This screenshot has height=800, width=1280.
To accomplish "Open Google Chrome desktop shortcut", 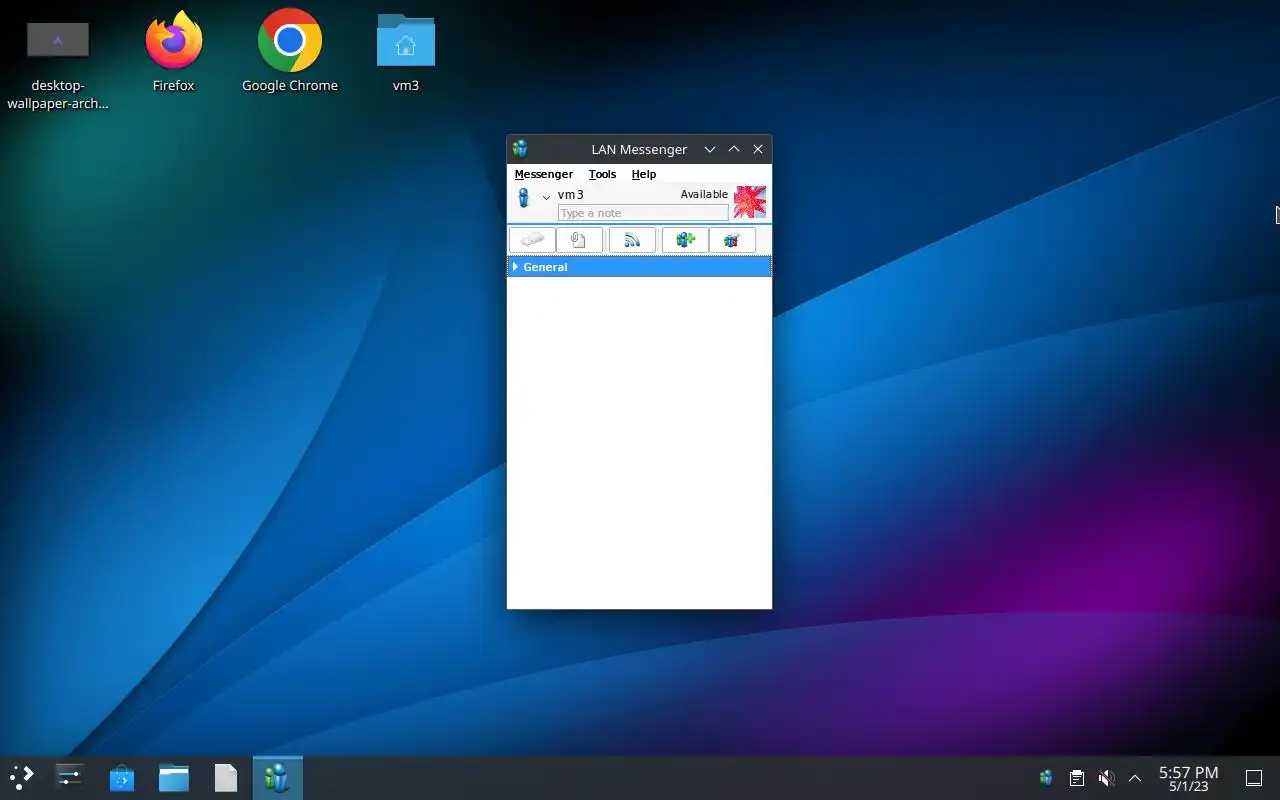I will click(290, 50).
